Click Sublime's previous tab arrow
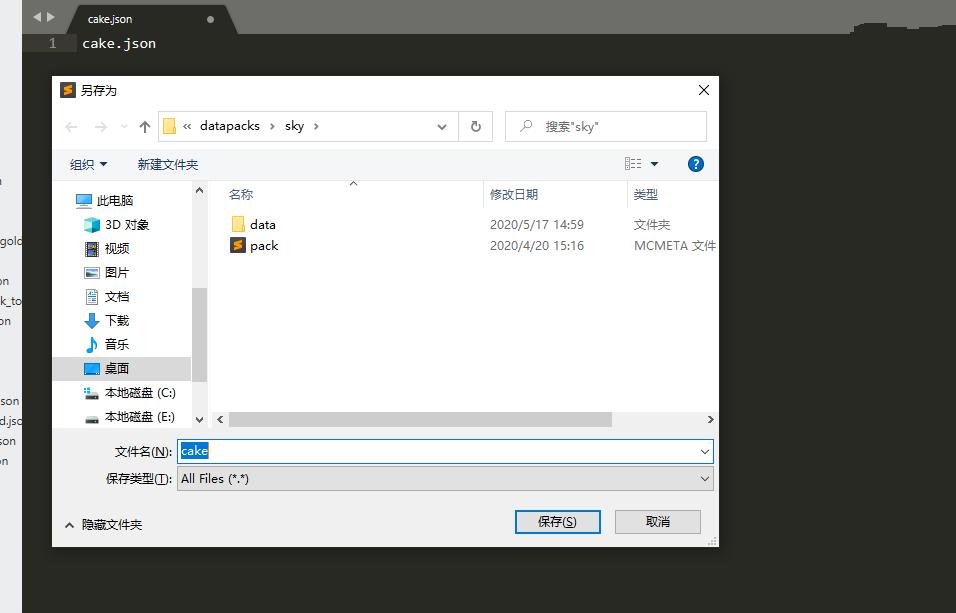The width and height of the screenshot is (956, 613). [37, 17]
